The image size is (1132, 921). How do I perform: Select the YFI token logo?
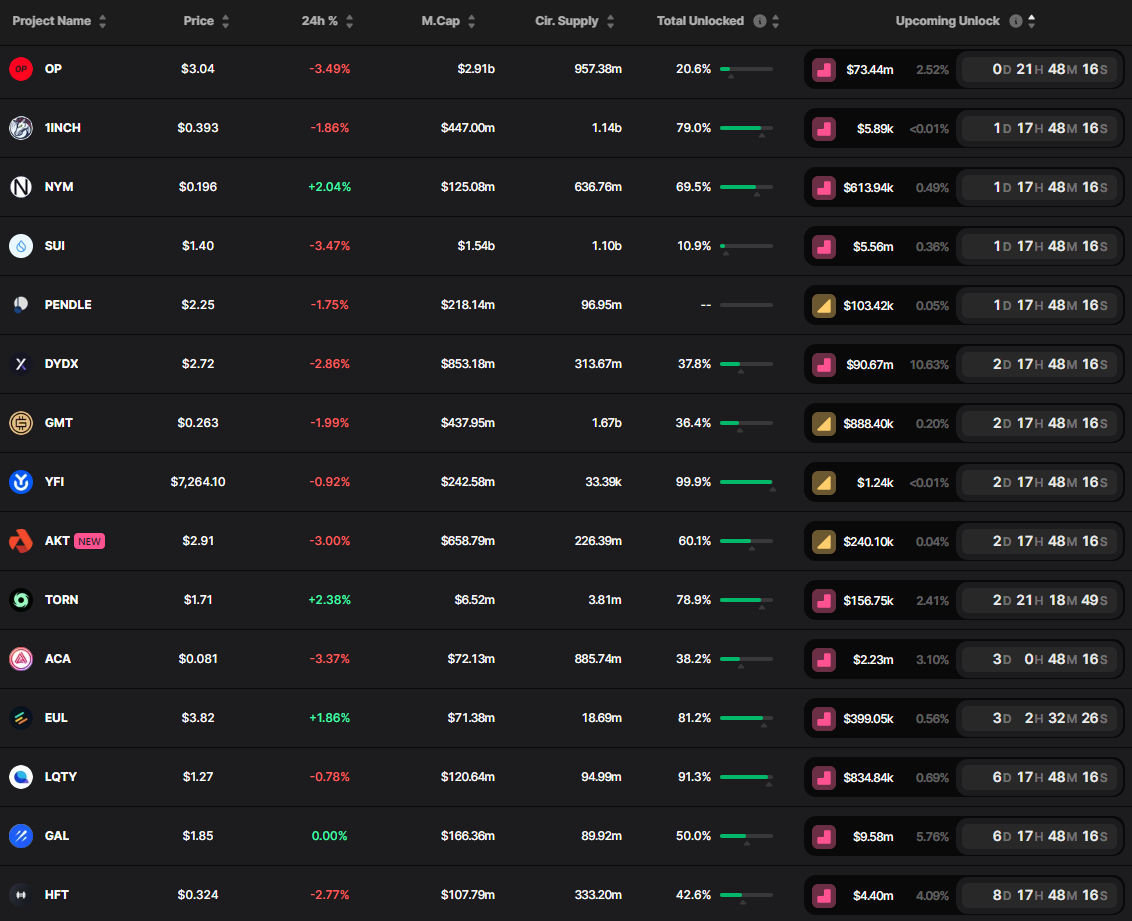click(21, 482)
